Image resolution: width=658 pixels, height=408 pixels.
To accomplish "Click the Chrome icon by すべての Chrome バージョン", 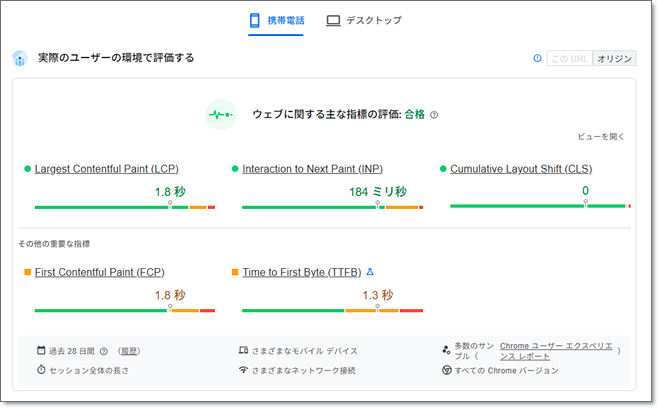I will [x=446, y=370].
